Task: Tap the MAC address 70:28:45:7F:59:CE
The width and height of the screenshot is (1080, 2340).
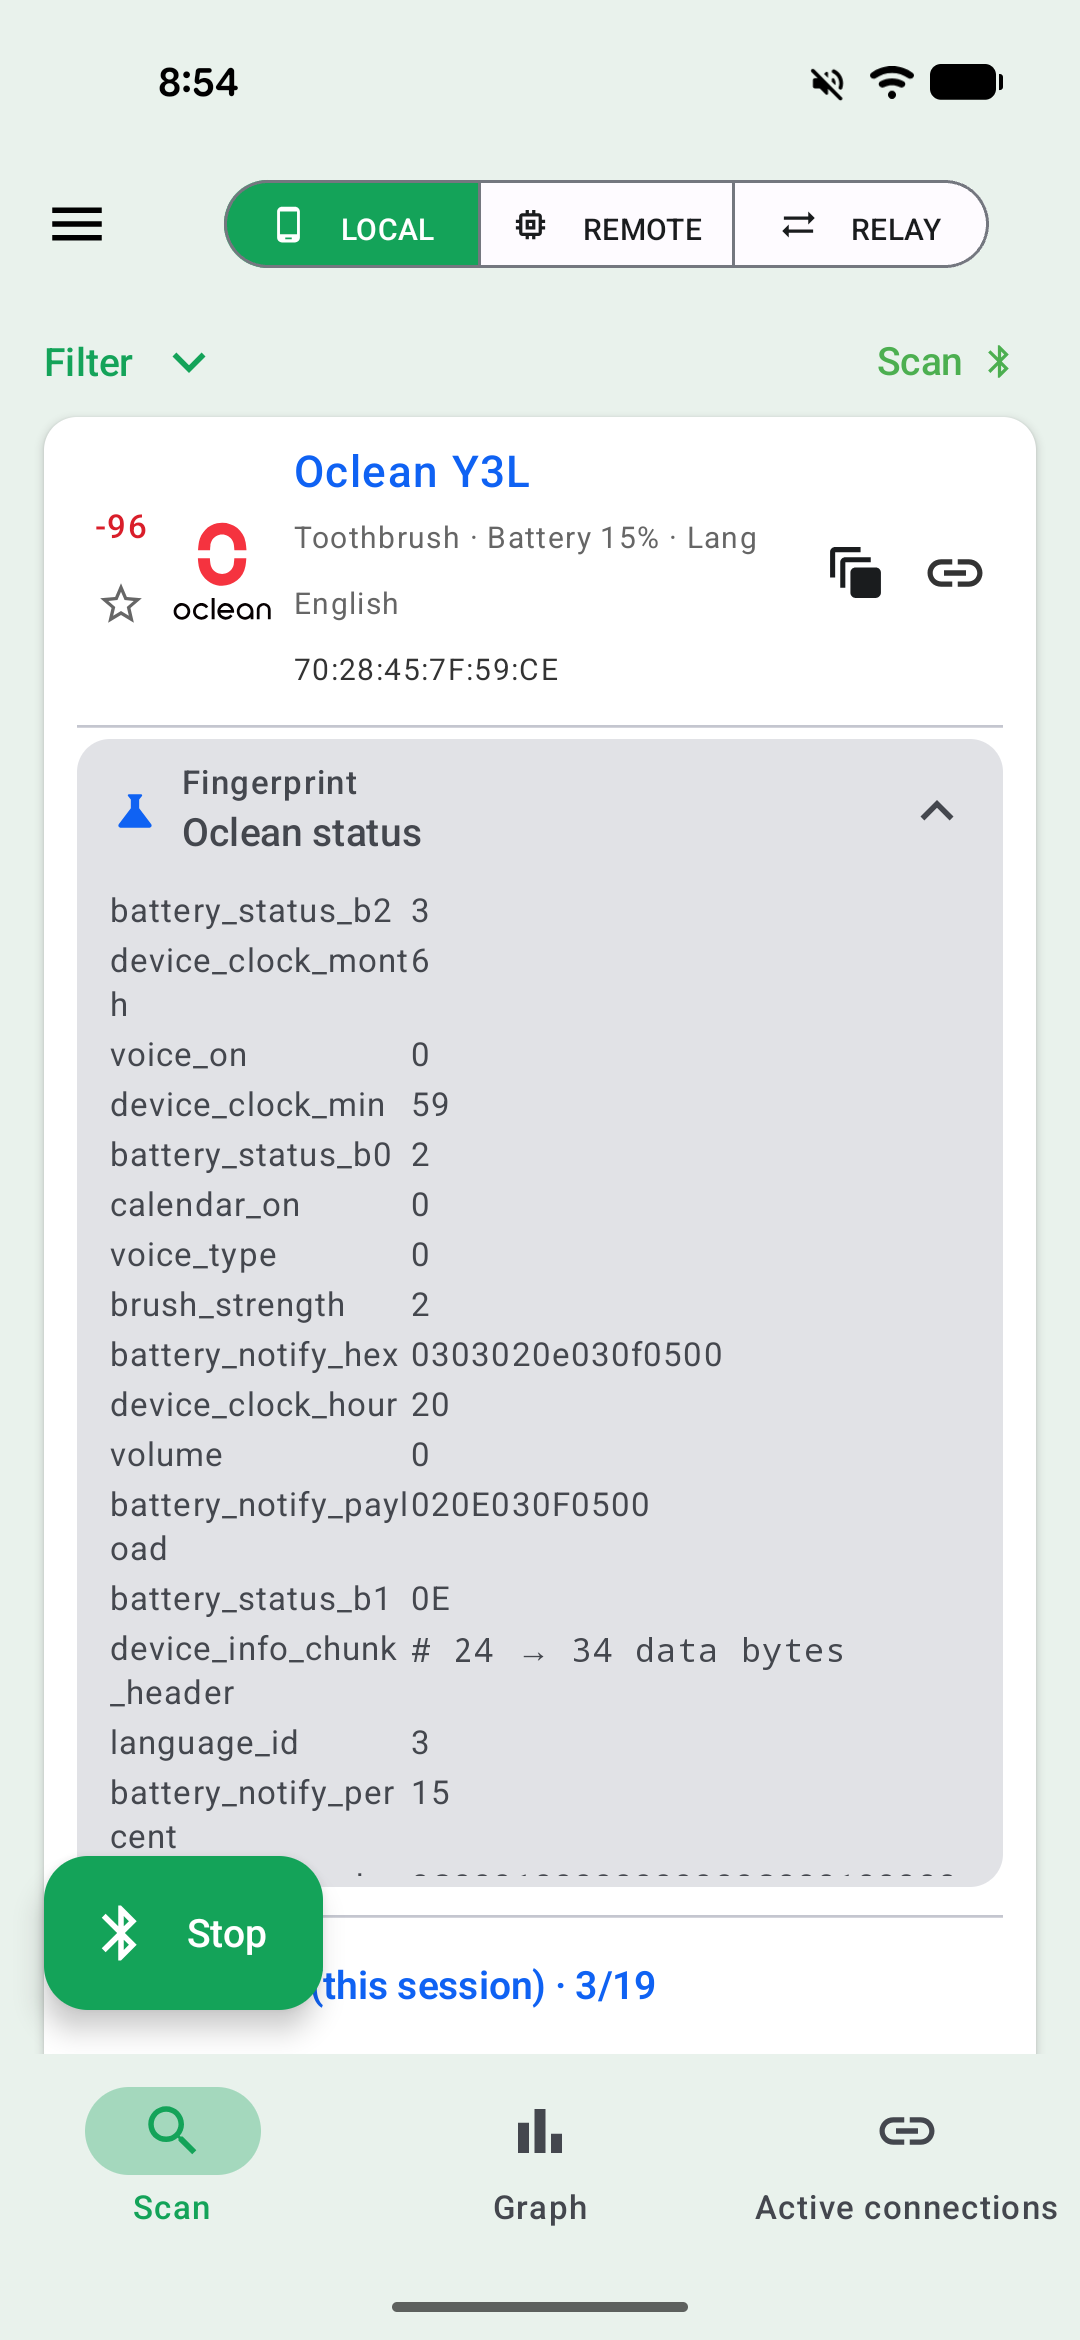Action: pos(426,669)
